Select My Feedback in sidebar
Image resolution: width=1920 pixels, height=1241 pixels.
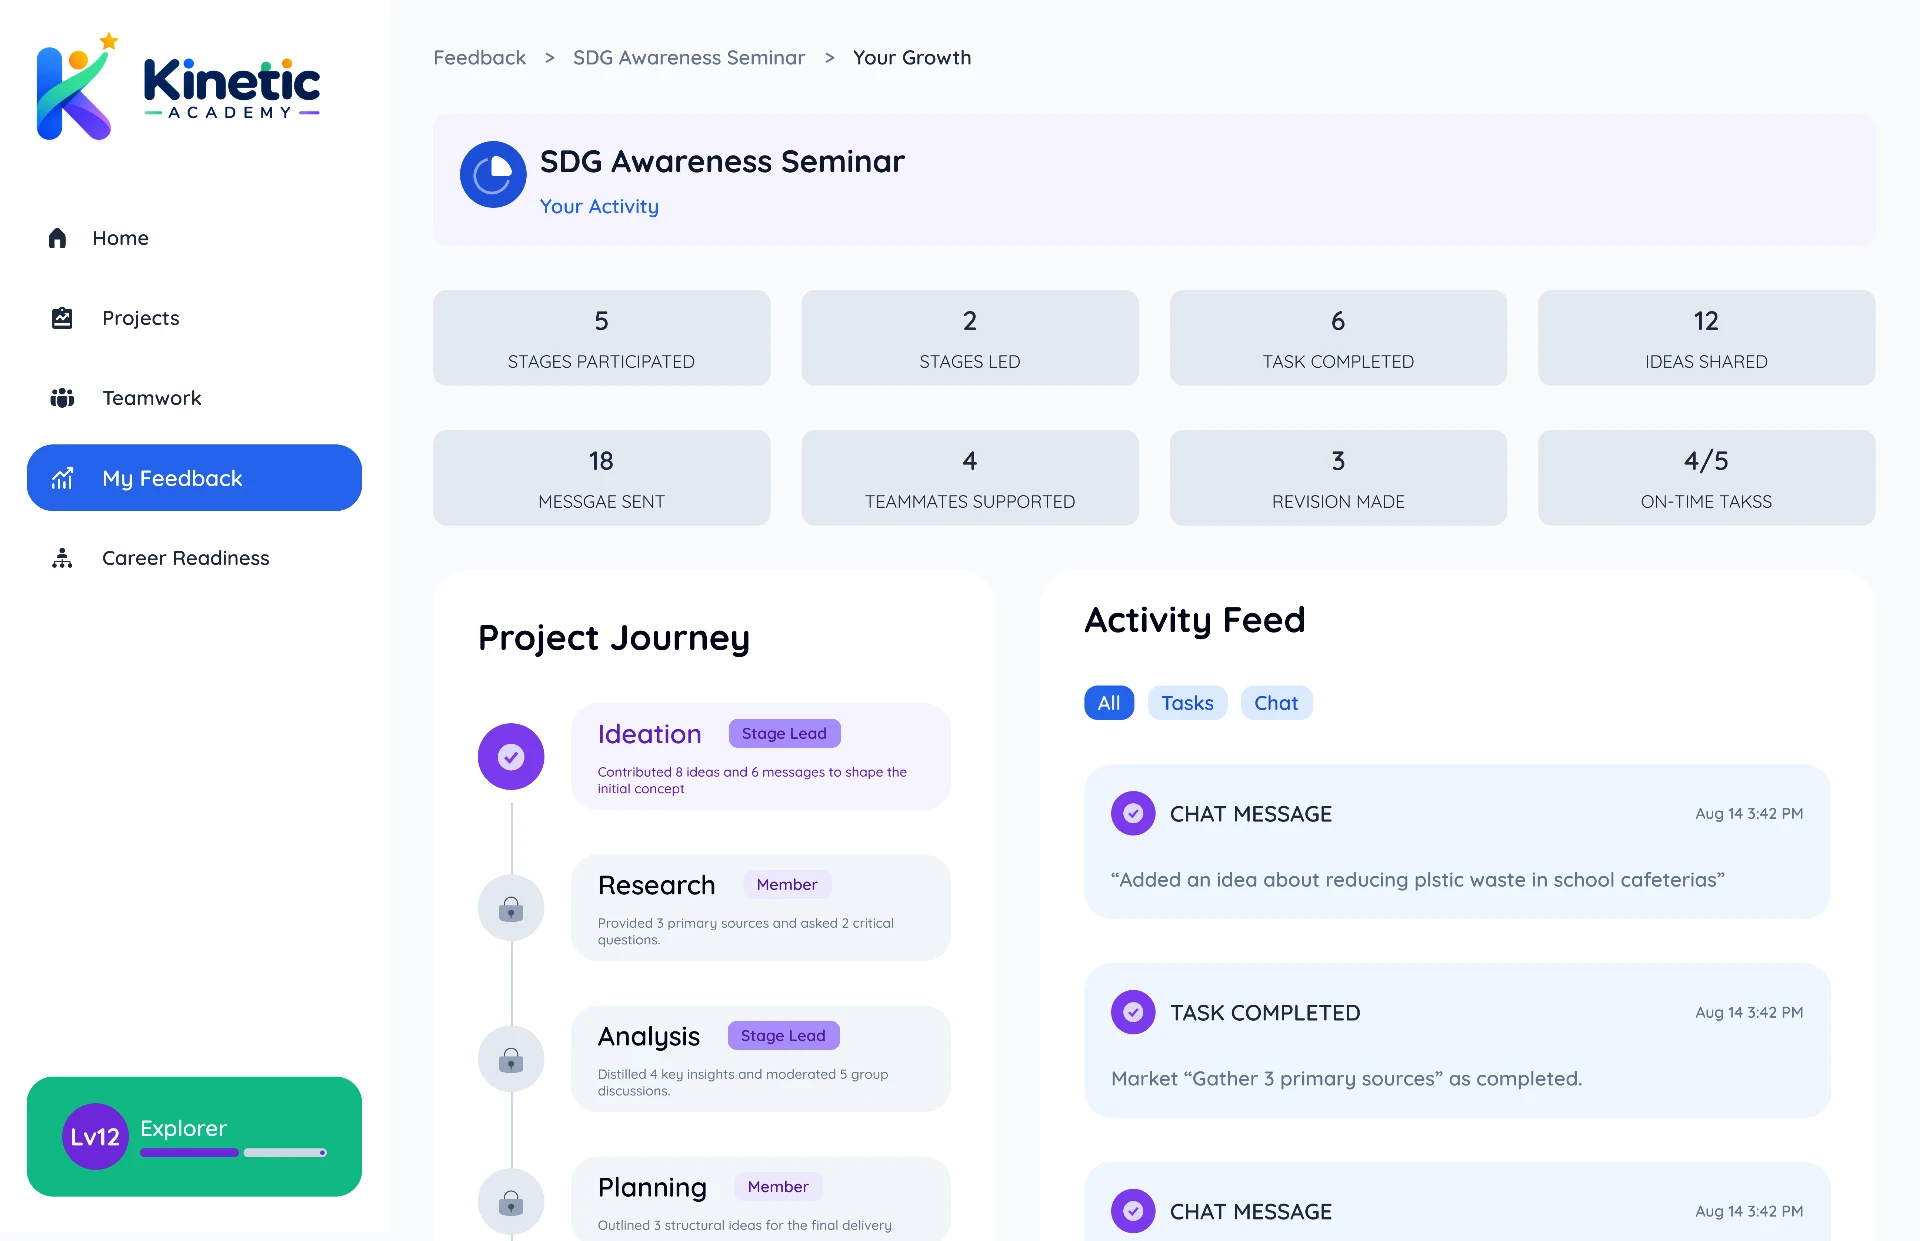(194, 478)
